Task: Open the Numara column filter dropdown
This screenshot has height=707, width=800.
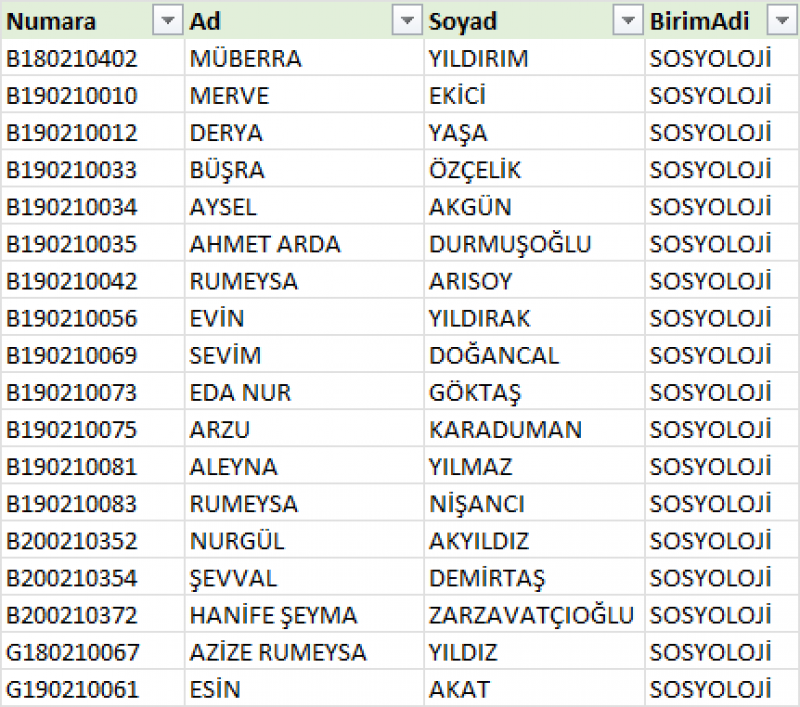Action: [x=165, y=21]
